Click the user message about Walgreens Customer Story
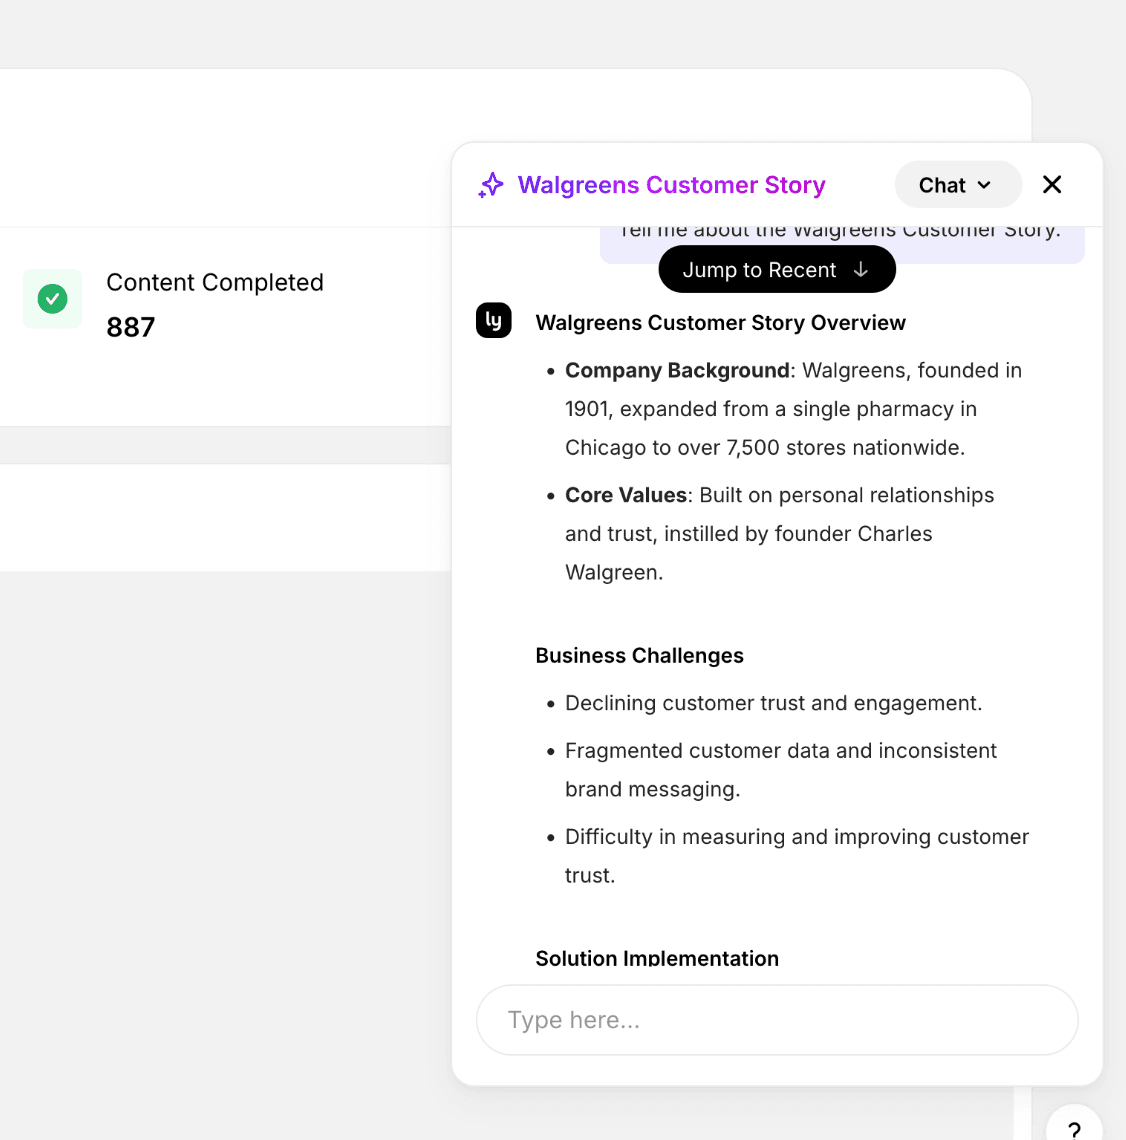 pyautogui.click(x=842, y=244)
